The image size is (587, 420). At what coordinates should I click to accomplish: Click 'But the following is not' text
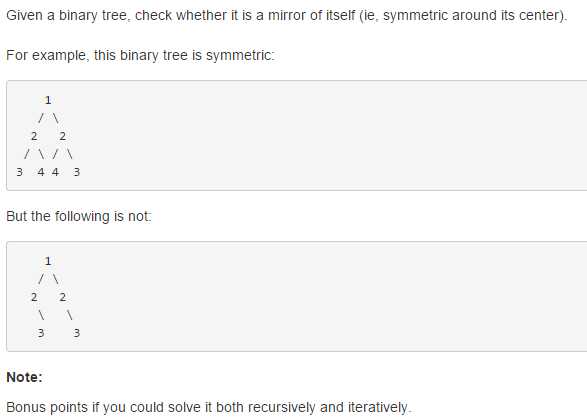[x=79, y=216]
